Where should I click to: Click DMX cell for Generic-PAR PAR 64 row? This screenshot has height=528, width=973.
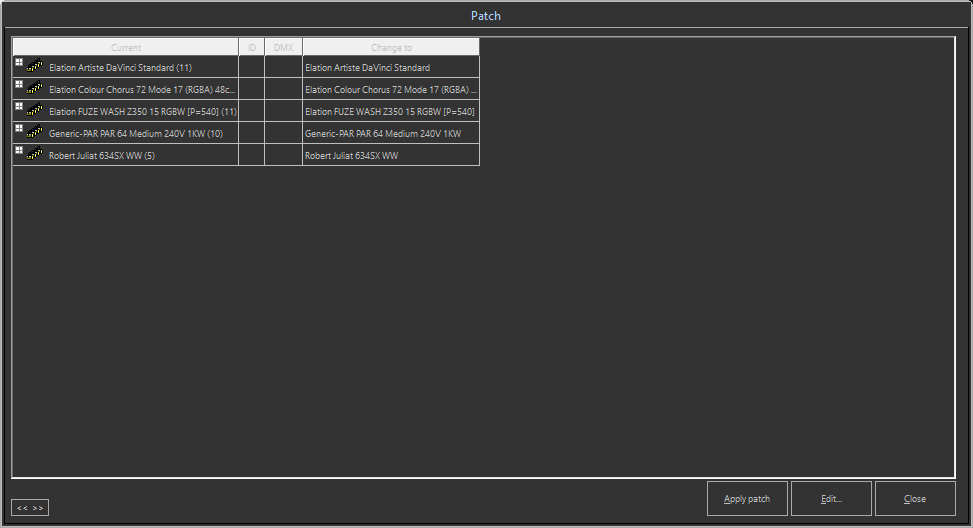284,133
